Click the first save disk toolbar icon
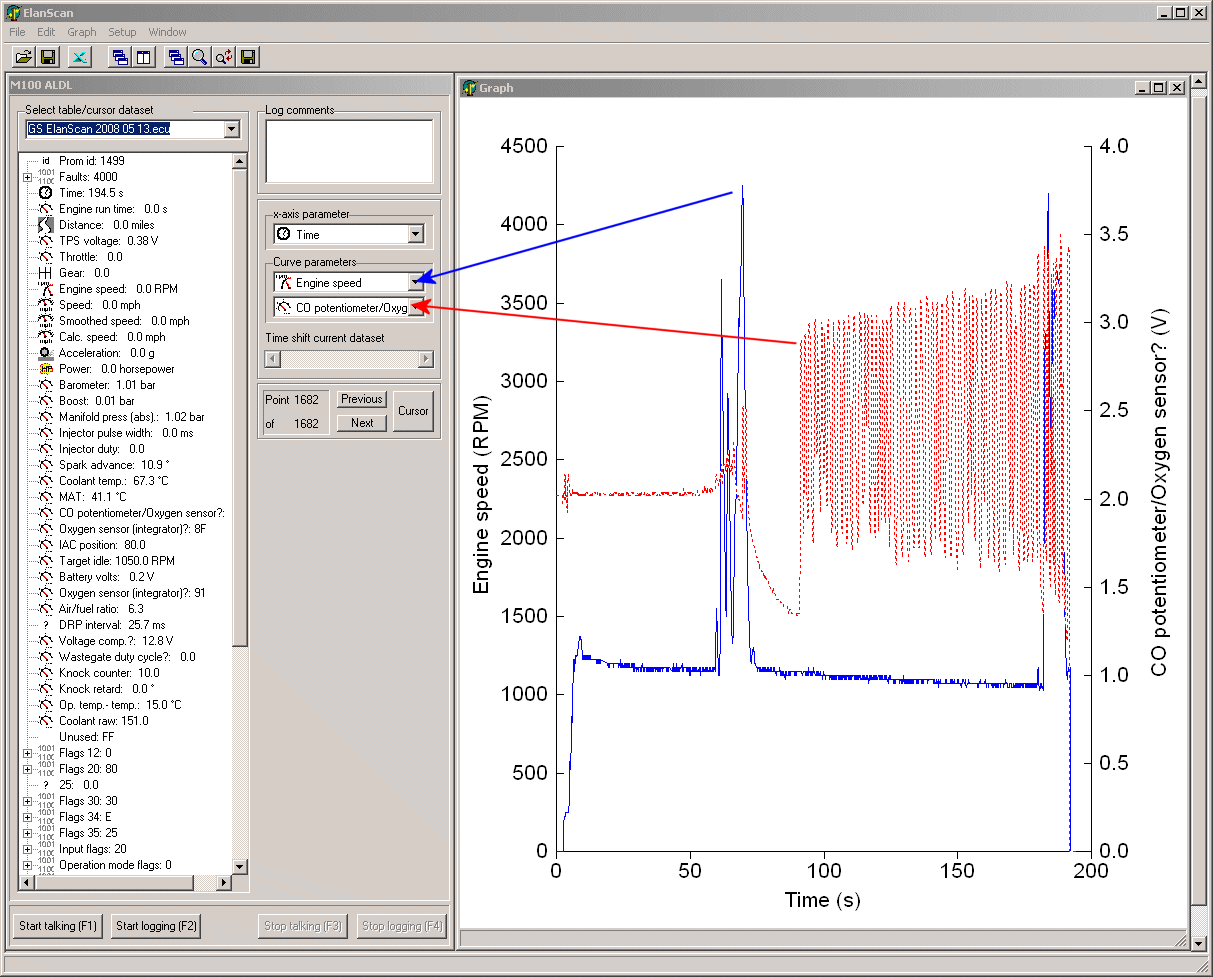Image resolution: width=1213 pixels, height=977 pixels. 48,57
